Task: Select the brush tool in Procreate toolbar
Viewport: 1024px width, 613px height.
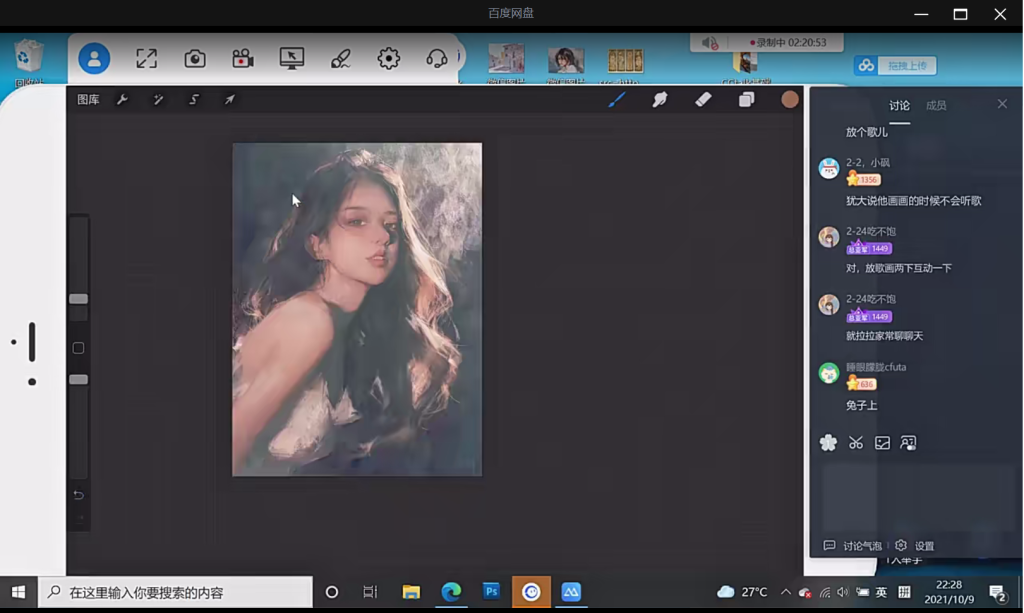Action: (616, 99)
